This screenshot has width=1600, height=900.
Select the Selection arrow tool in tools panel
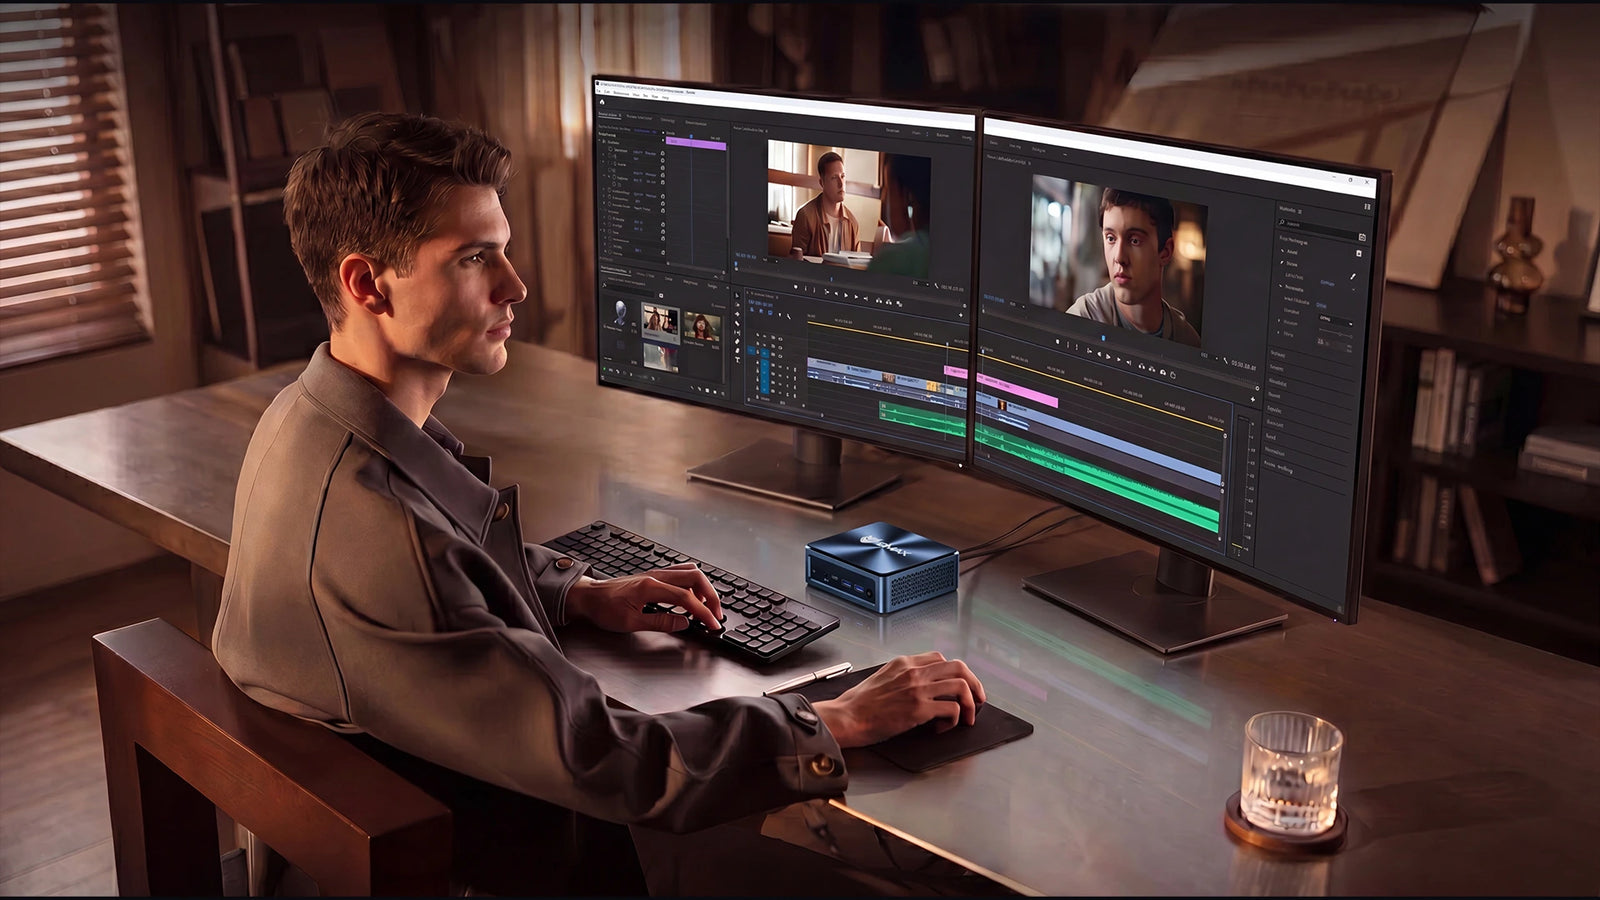coord(737,295)
